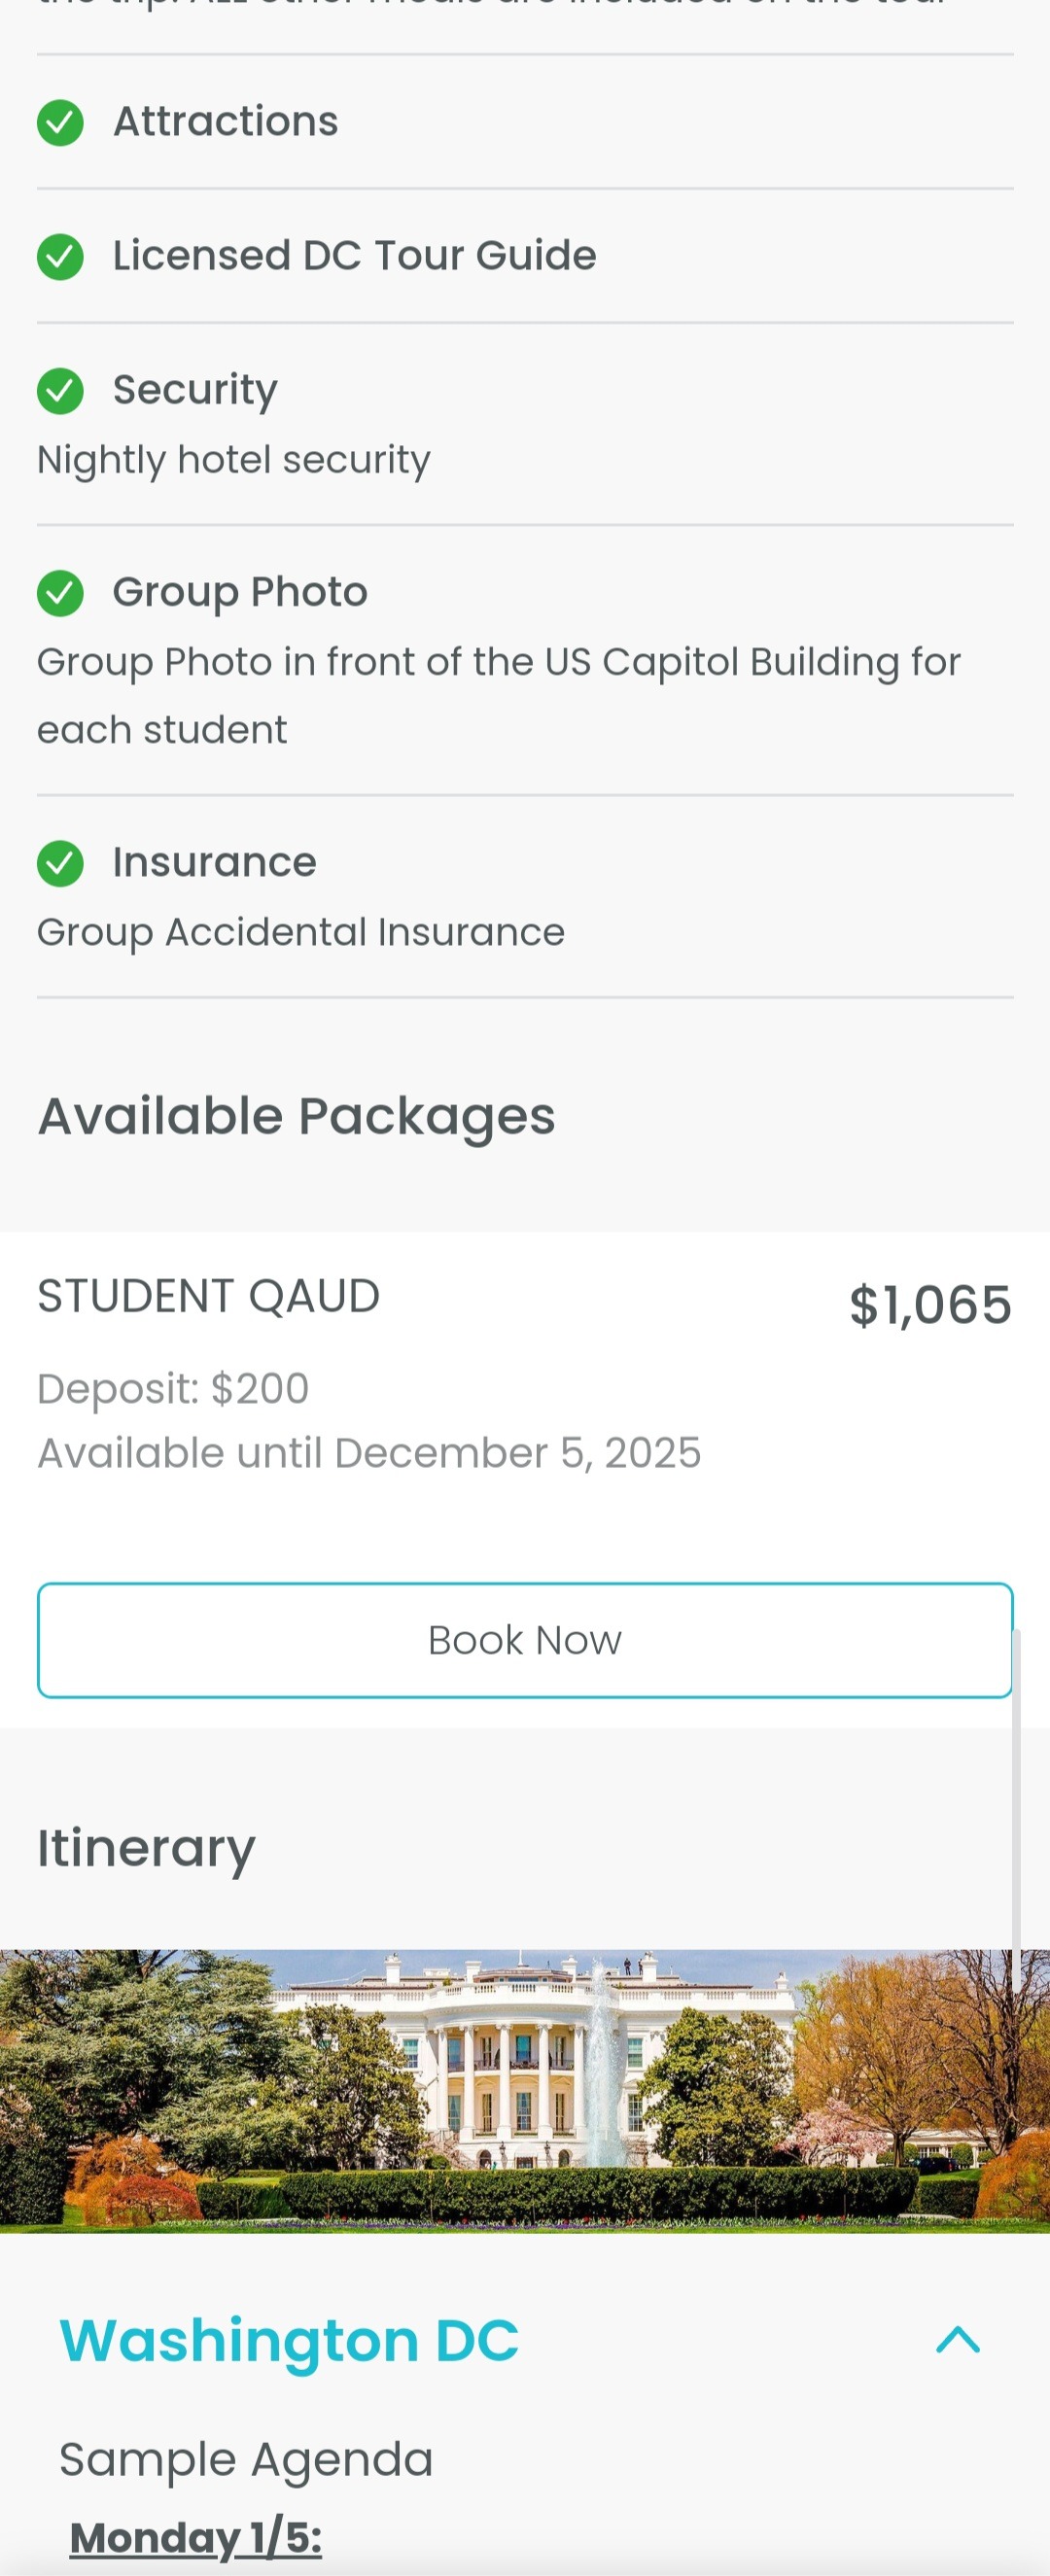Select the STUDENT QAUD package title

point(208,1296)
